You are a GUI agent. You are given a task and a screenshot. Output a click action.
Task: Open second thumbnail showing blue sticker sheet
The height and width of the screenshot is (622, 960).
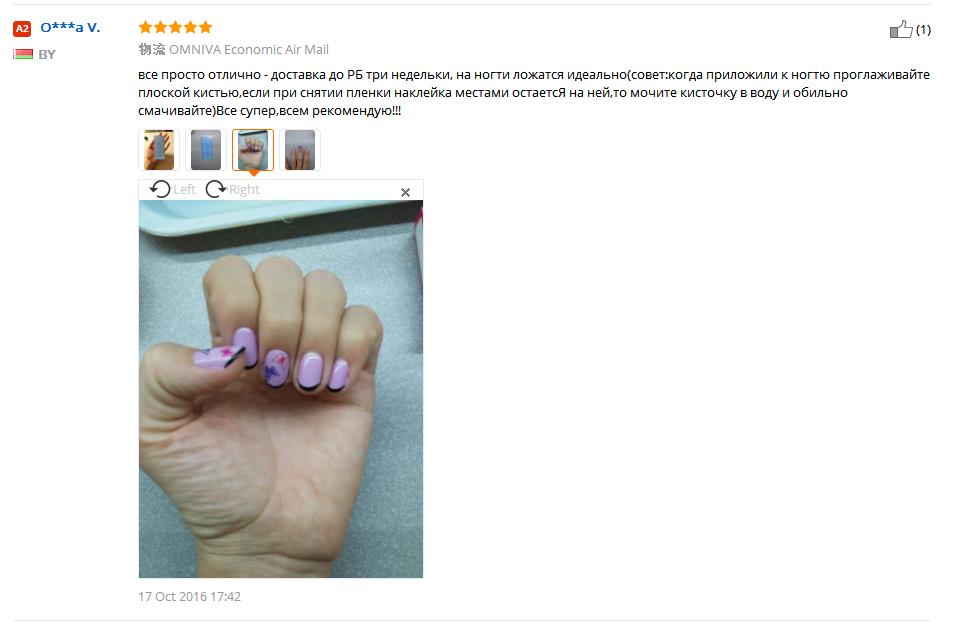206,150
